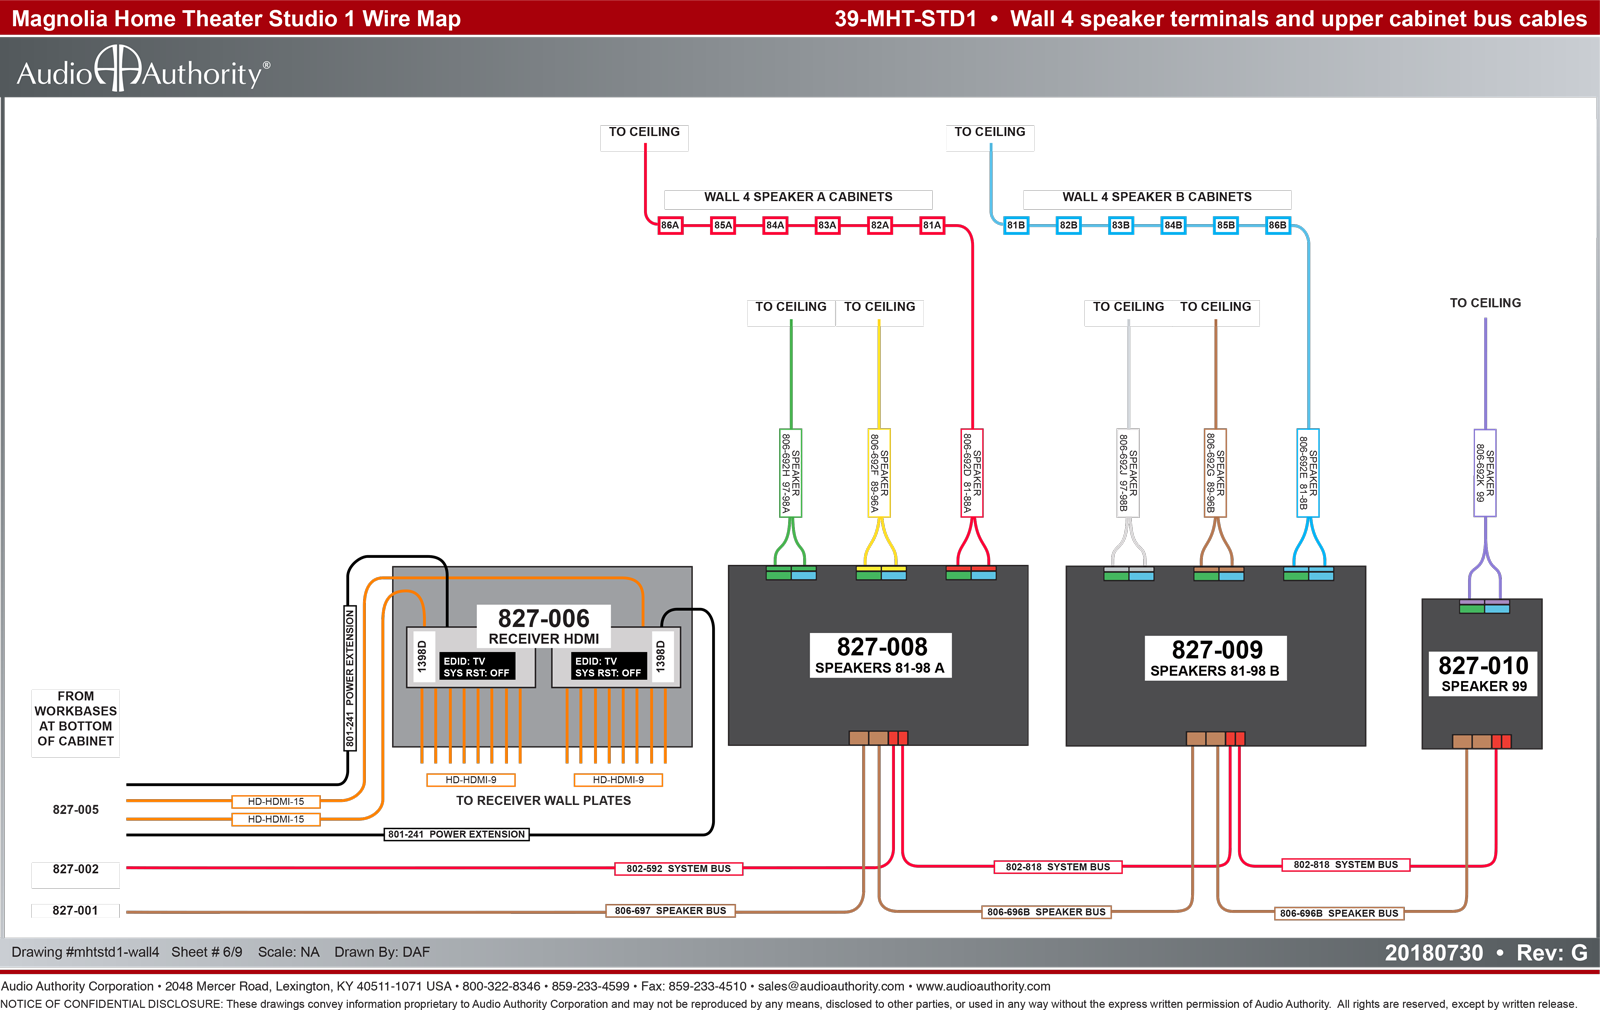The width and height of the screenshot is (1600, 1010).
Task: Click the 827-005 source label
Action: click(x=76, y=810)
